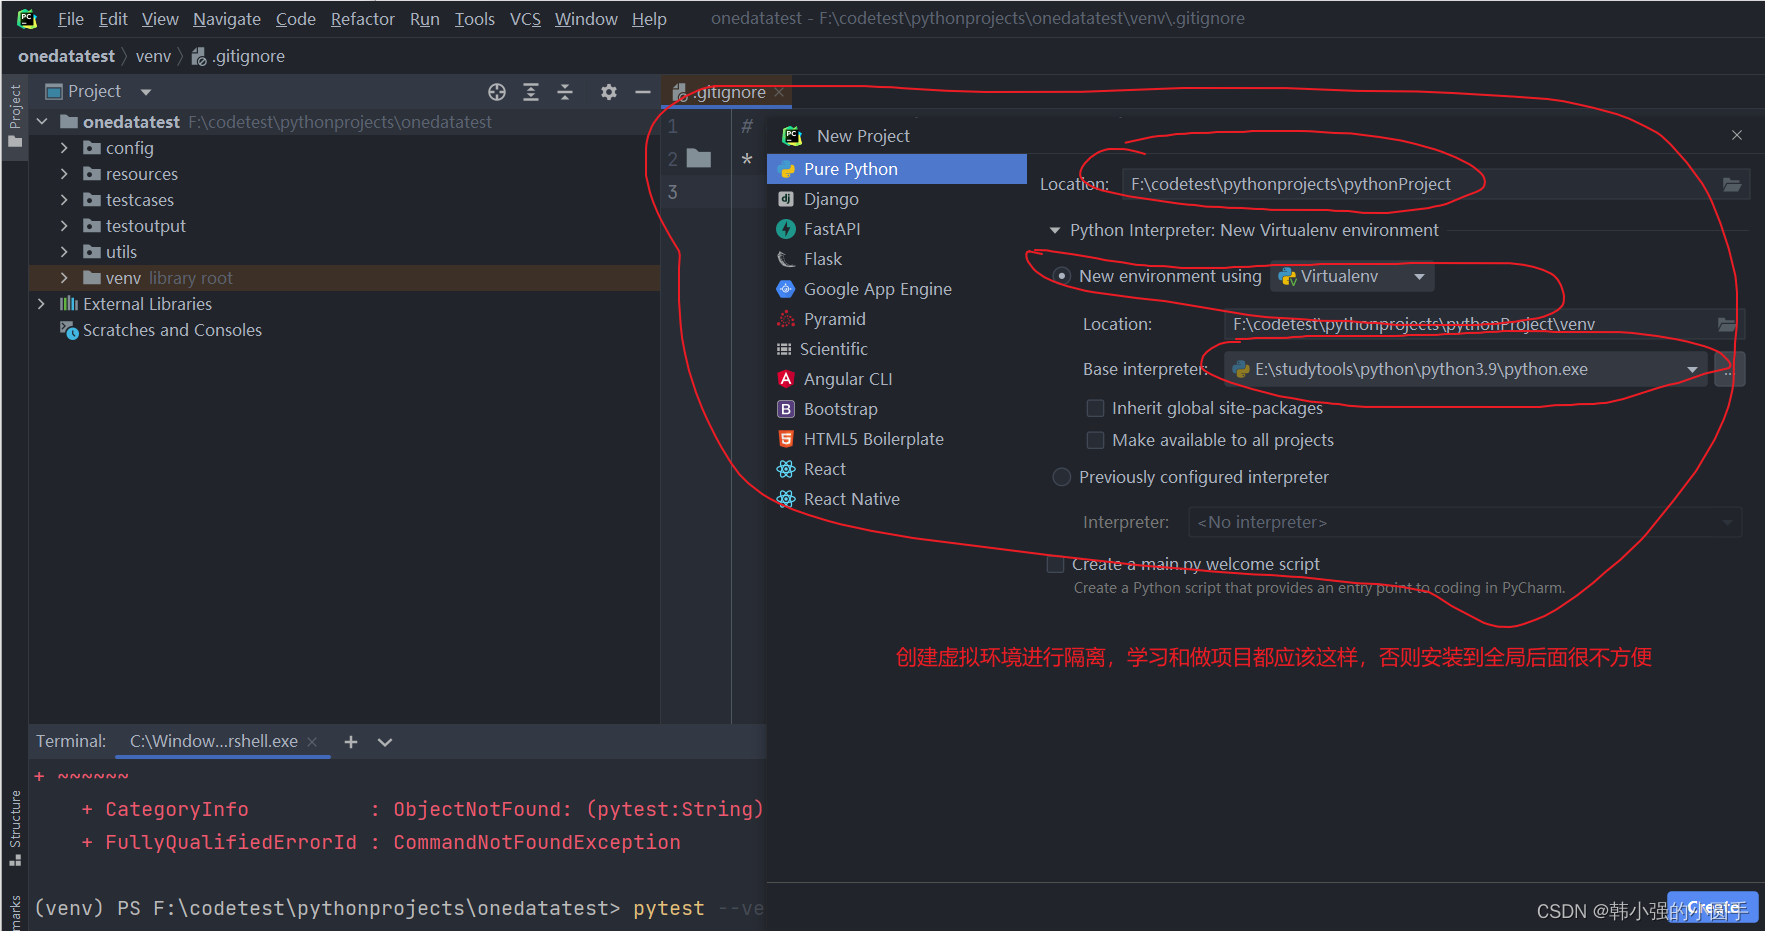Viewport: 1765px width, 931px height.
Task: Open the No interpreter dropdown
Action: 1464,522
